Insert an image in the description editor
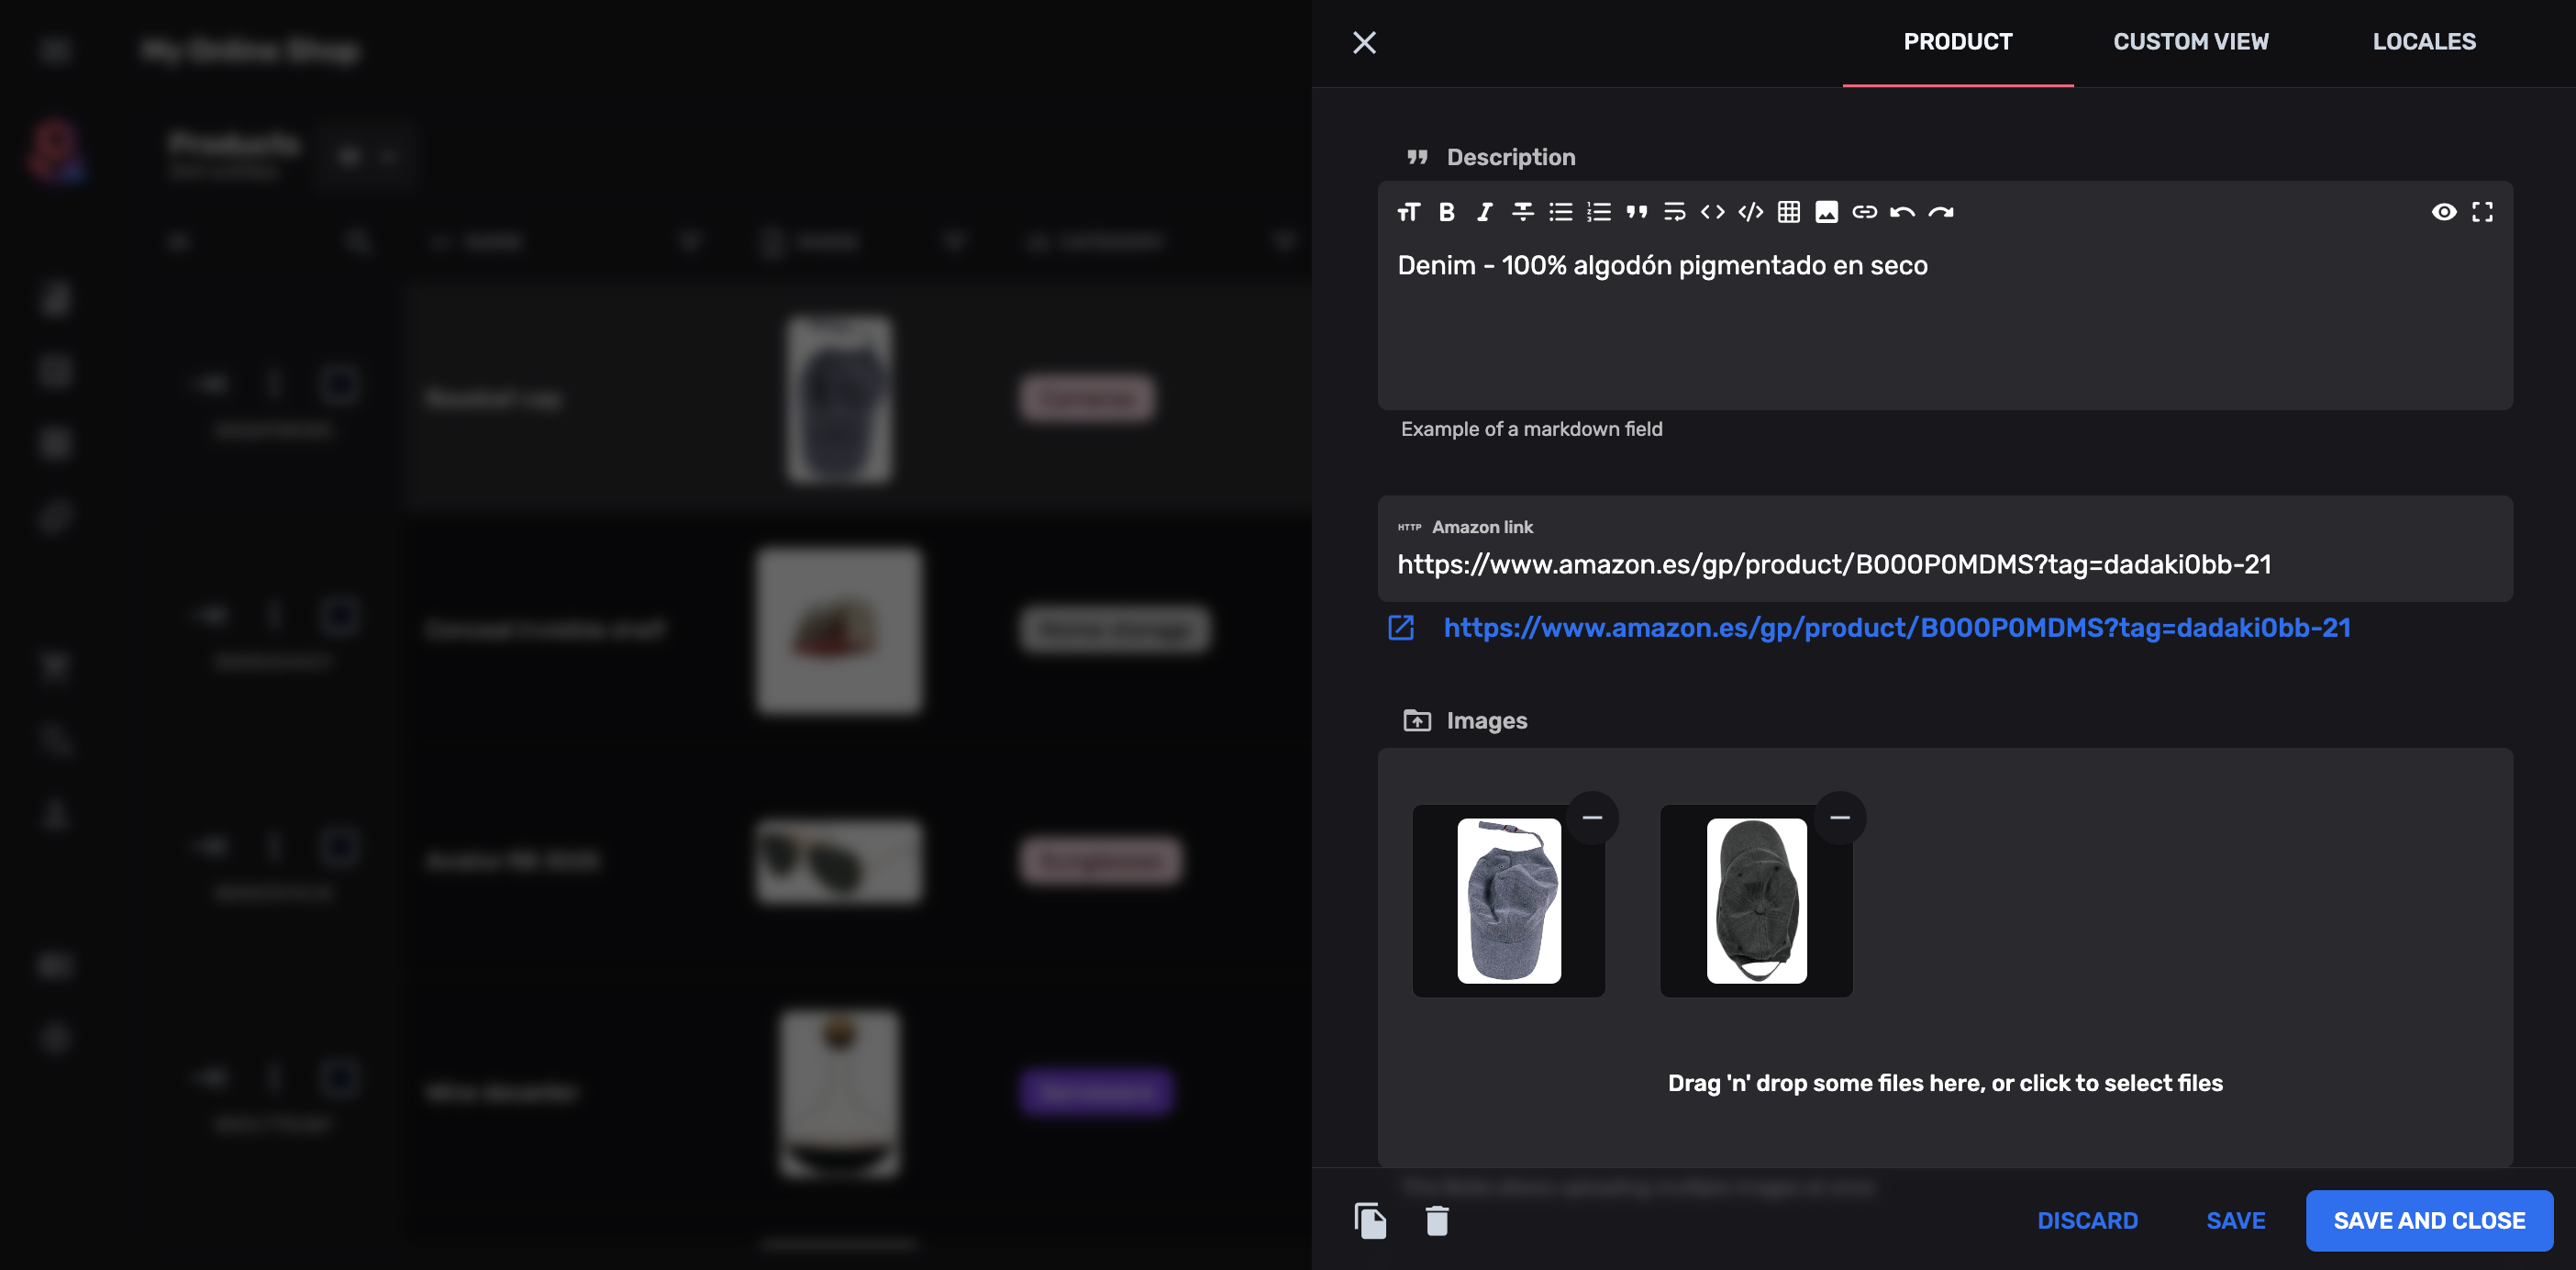 [x=1827, y=211]
